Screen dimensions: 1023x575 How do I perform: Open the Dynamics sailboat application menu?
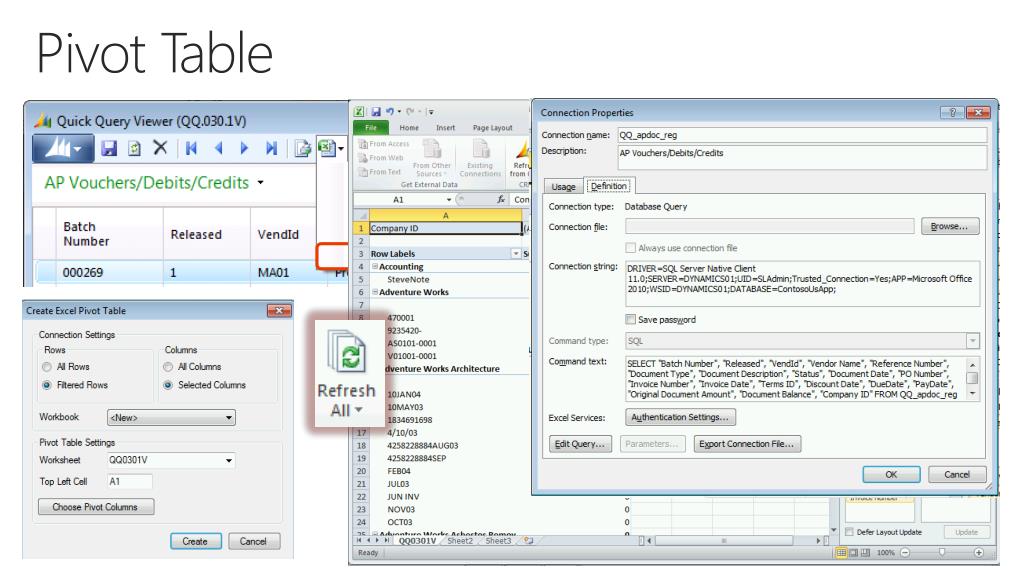point(63,148)
